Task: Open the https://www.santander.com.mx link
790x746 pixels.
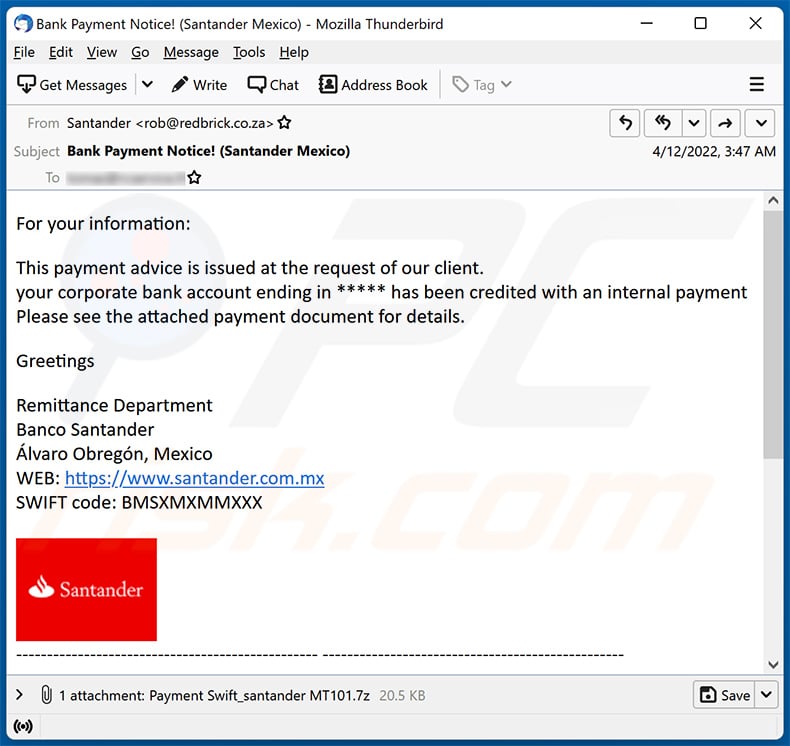Action: [194, 478]
